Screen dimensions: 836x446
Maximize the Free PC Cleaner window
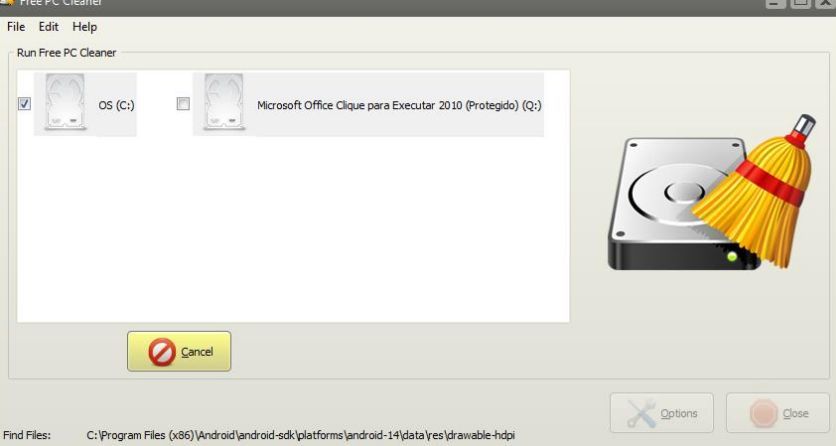tap(801, 3)
